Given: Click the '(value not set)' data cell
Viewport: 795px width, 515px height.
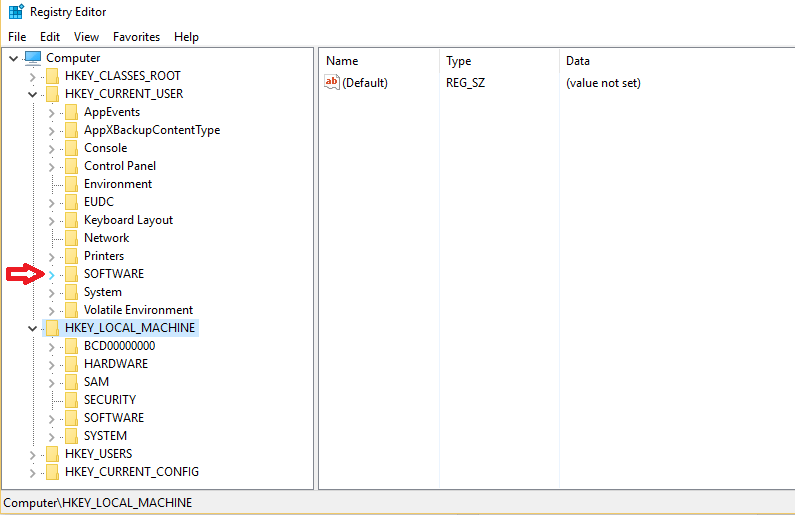Looking at the screenshot, I should tap(603, 83).
